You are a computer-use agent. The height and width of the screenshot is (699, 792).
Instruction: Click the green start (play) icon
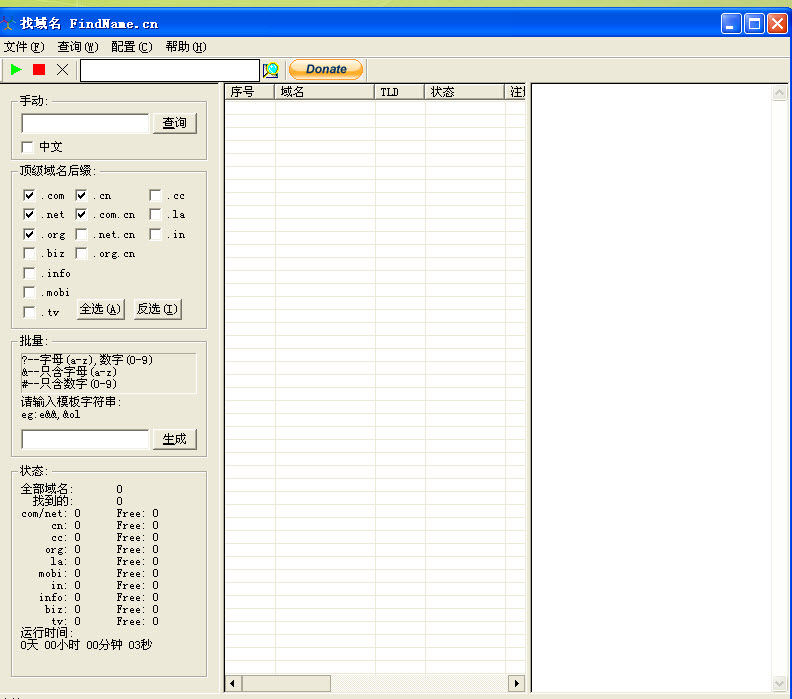pos(16,69)
